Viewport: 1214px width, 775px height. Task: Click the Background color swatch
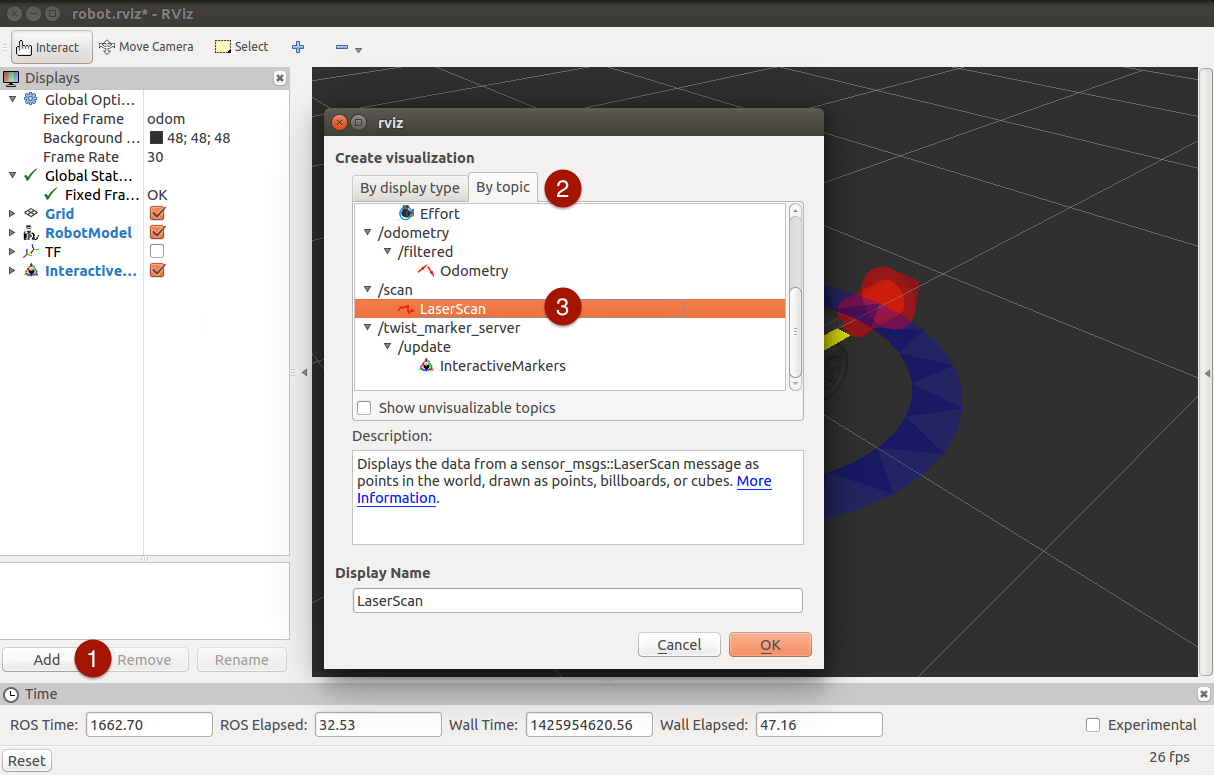pyautogui.click(x=156, y=138)
